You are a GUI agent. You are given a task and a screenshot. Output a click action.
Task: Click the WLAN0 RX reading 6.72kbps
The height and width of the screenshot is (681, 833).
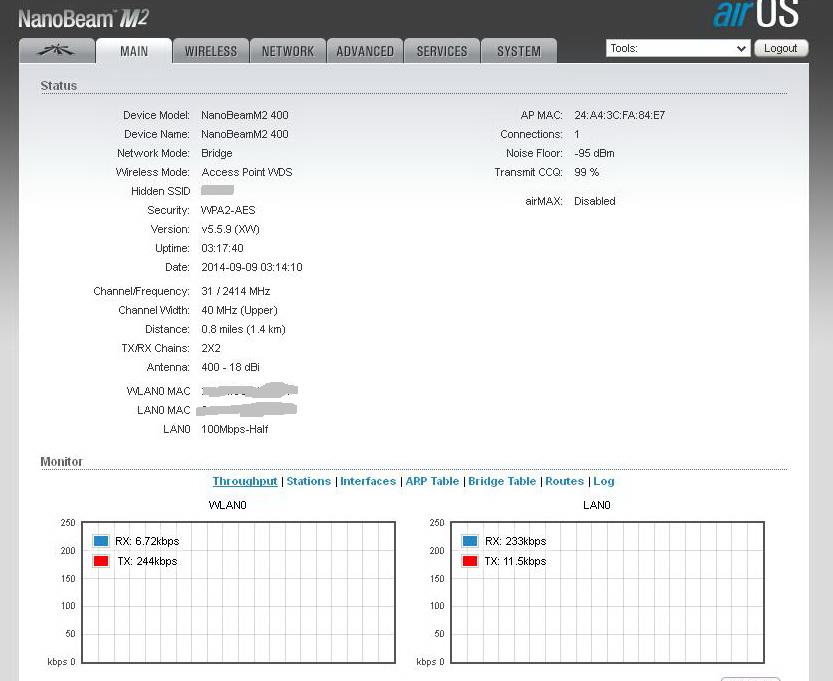pos(157,541)
